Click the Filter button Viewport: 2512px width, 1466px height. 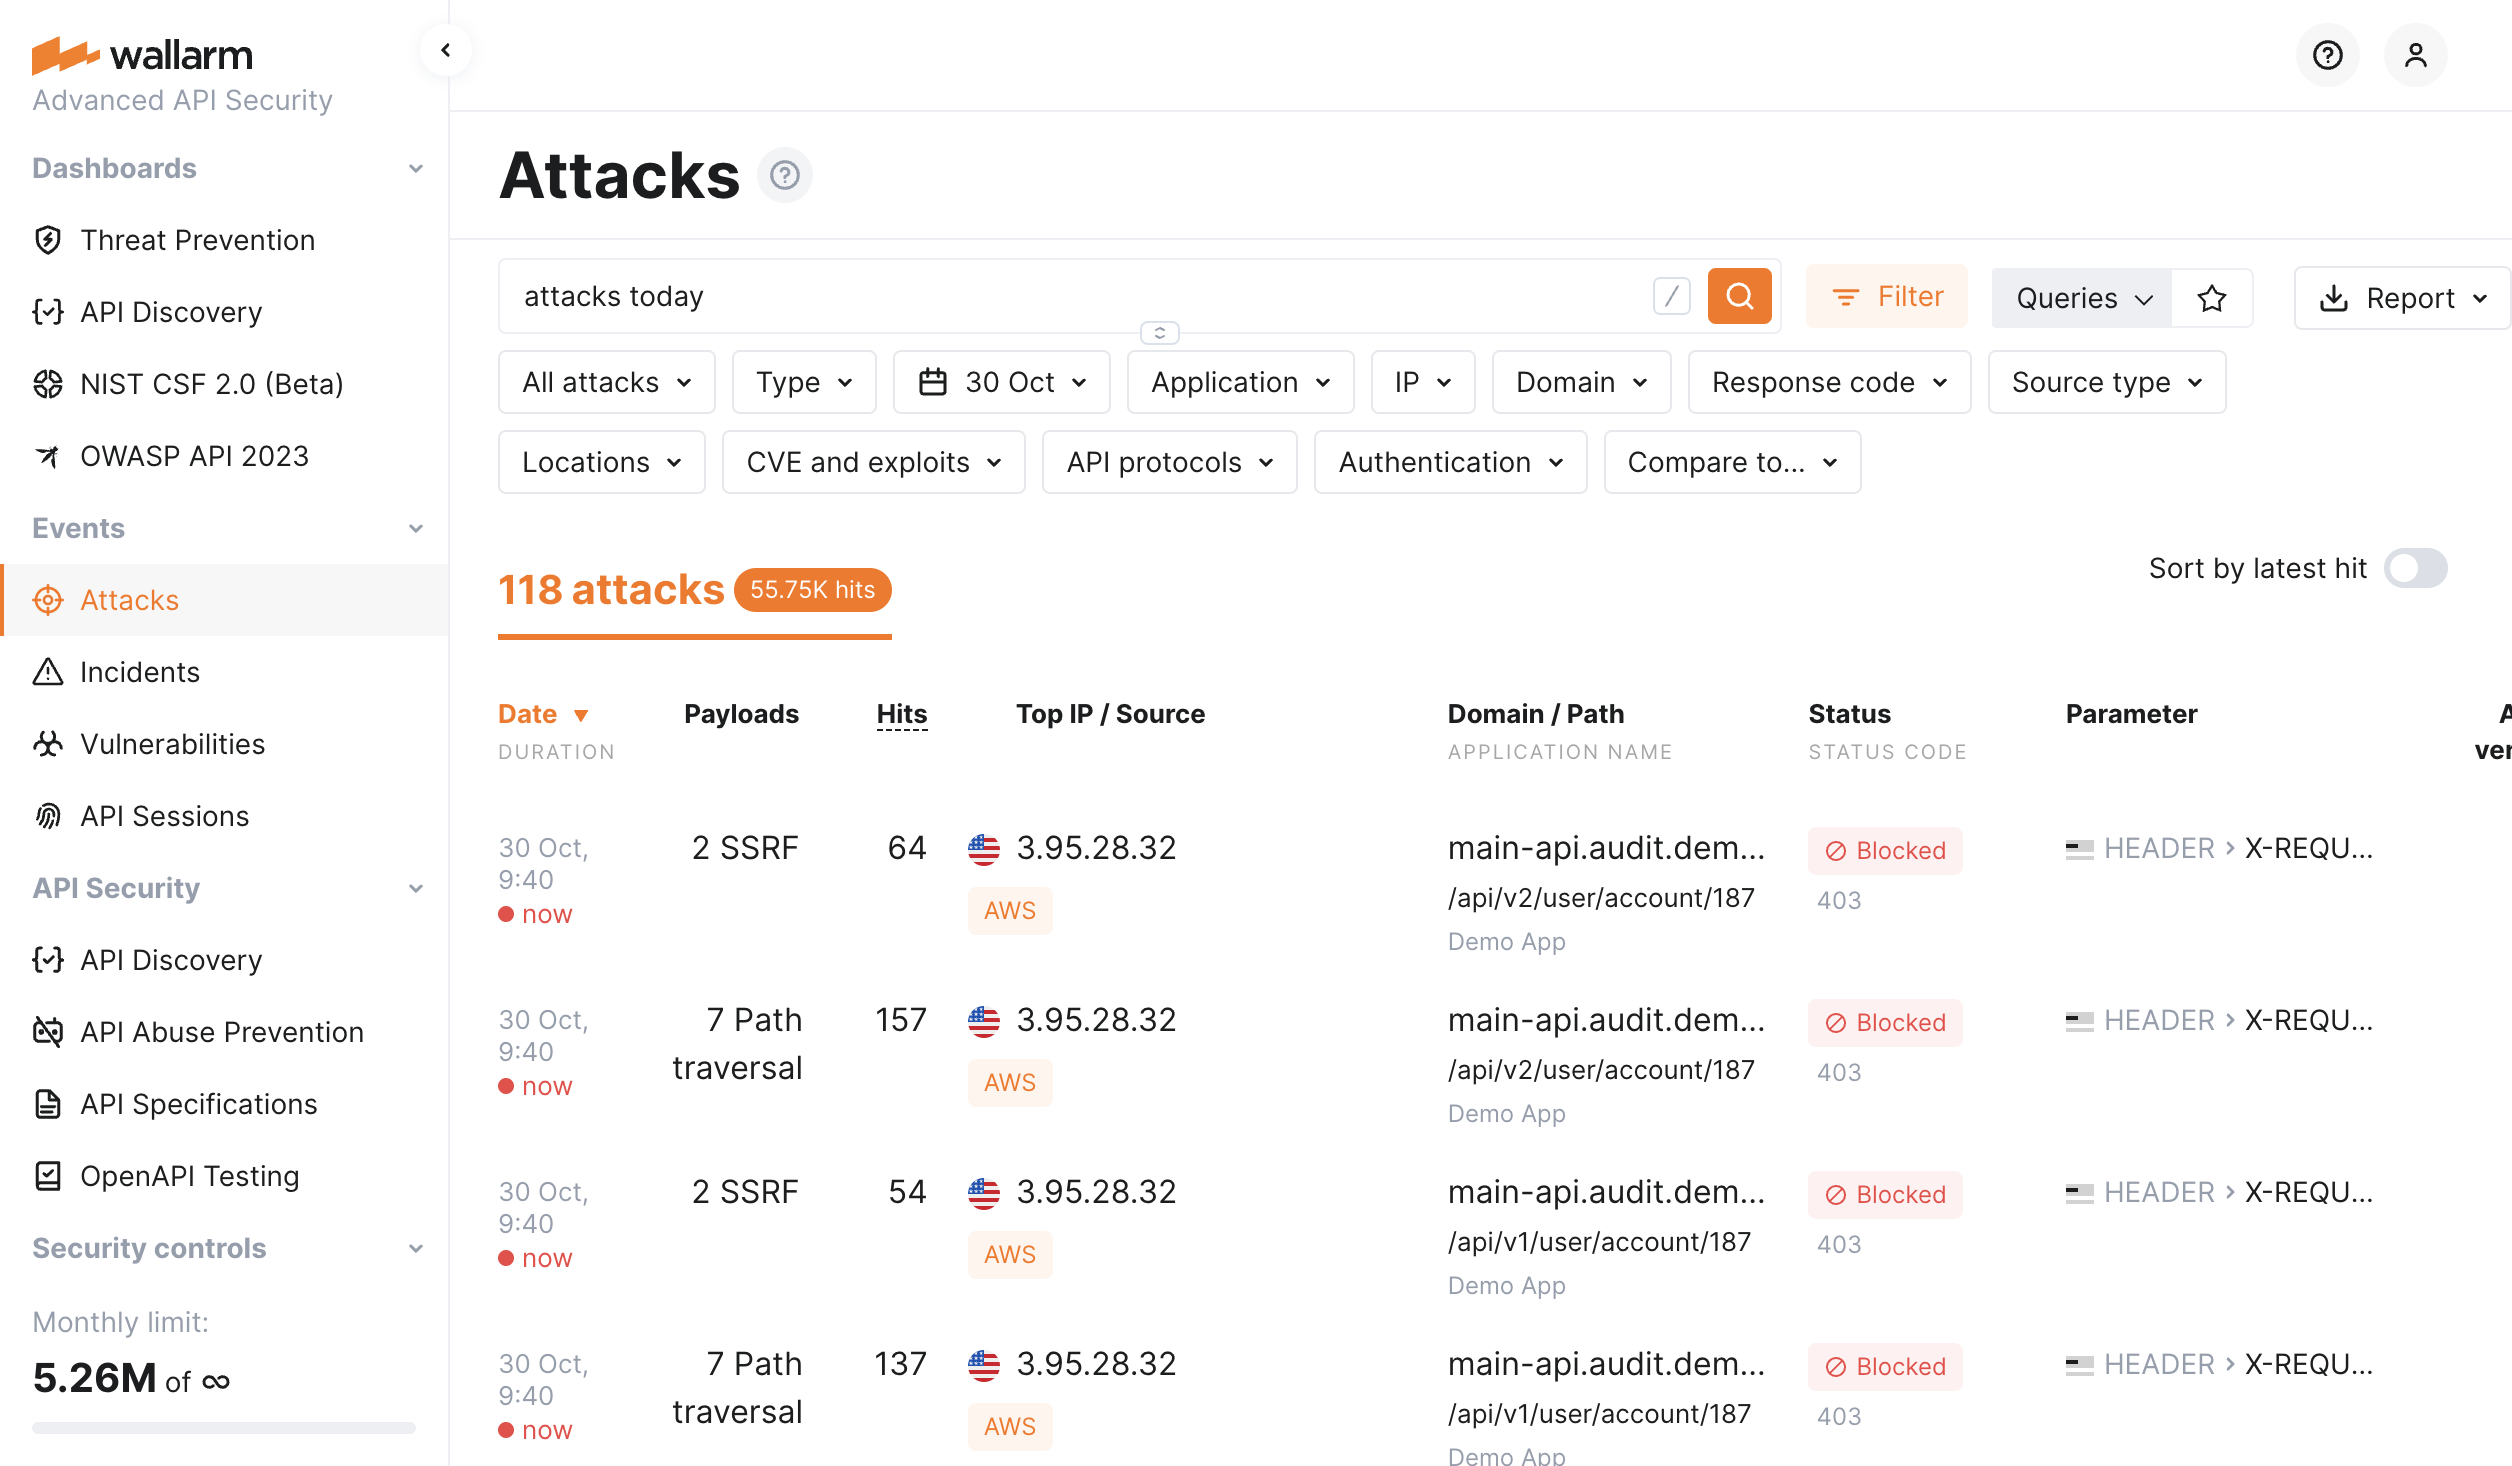click(x=1887, y=296)
